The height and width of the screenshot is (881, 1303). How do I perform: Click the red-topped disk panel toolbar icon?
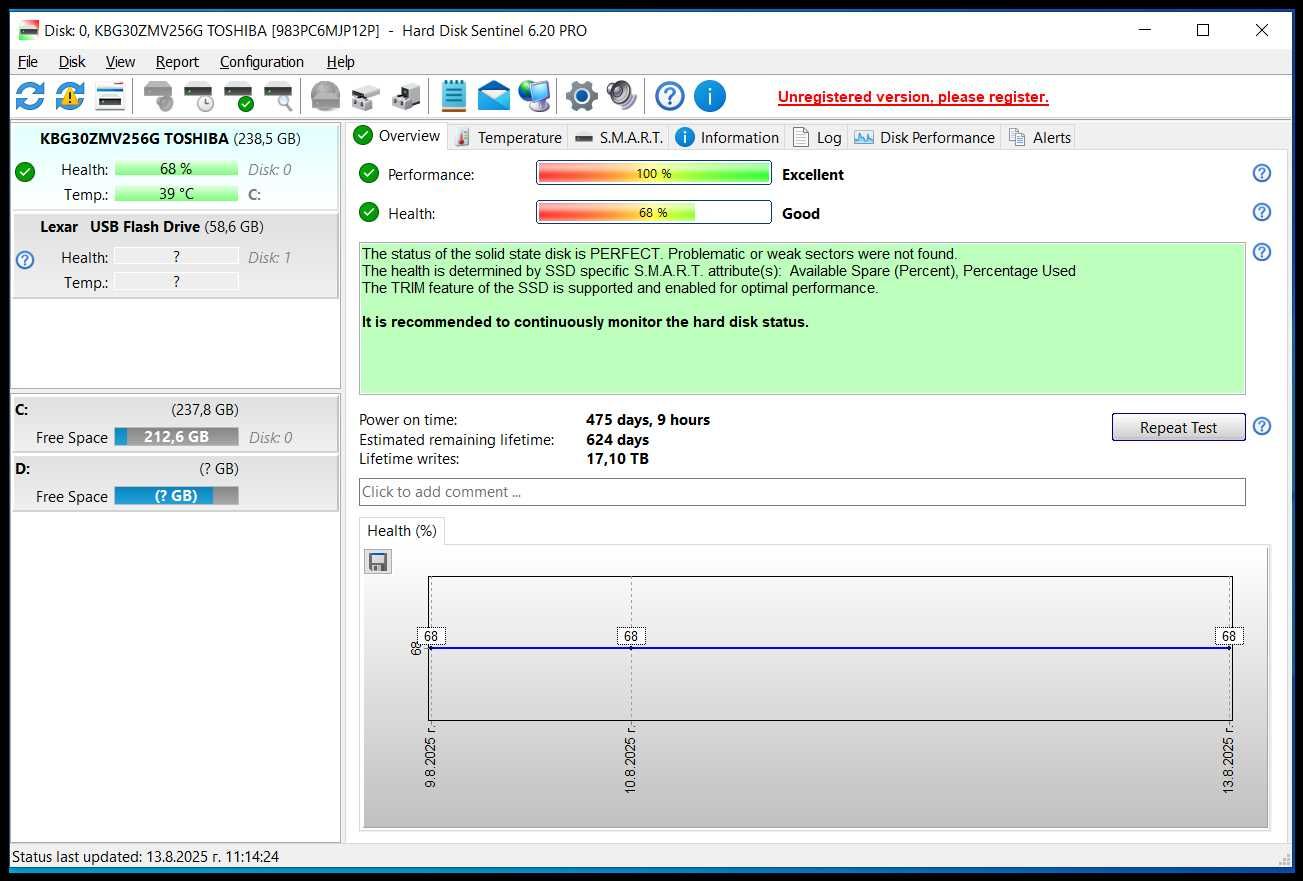(110, 96)
